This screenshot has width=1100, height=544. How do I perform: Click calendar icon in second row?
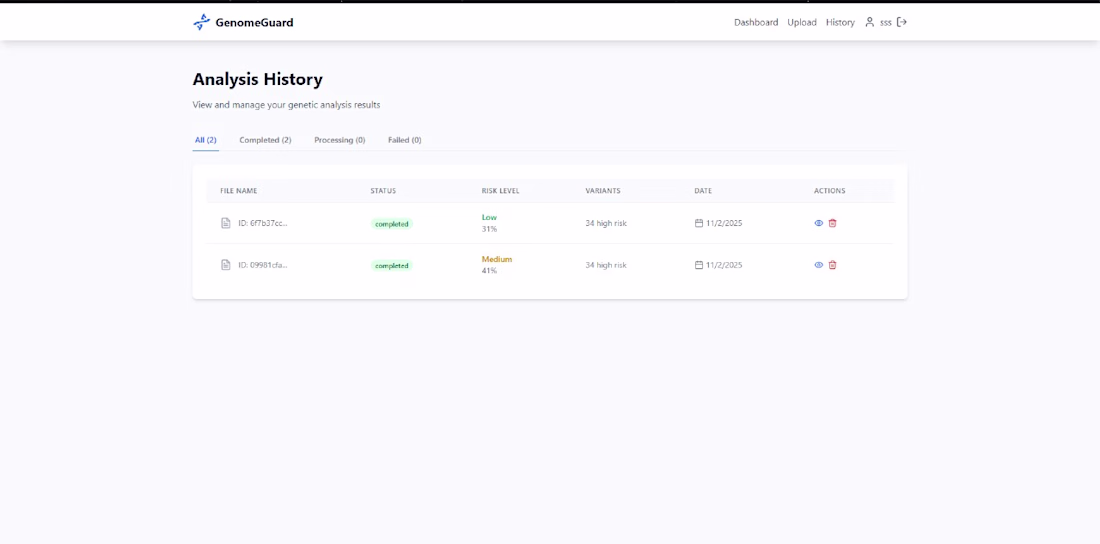[699, 265]
